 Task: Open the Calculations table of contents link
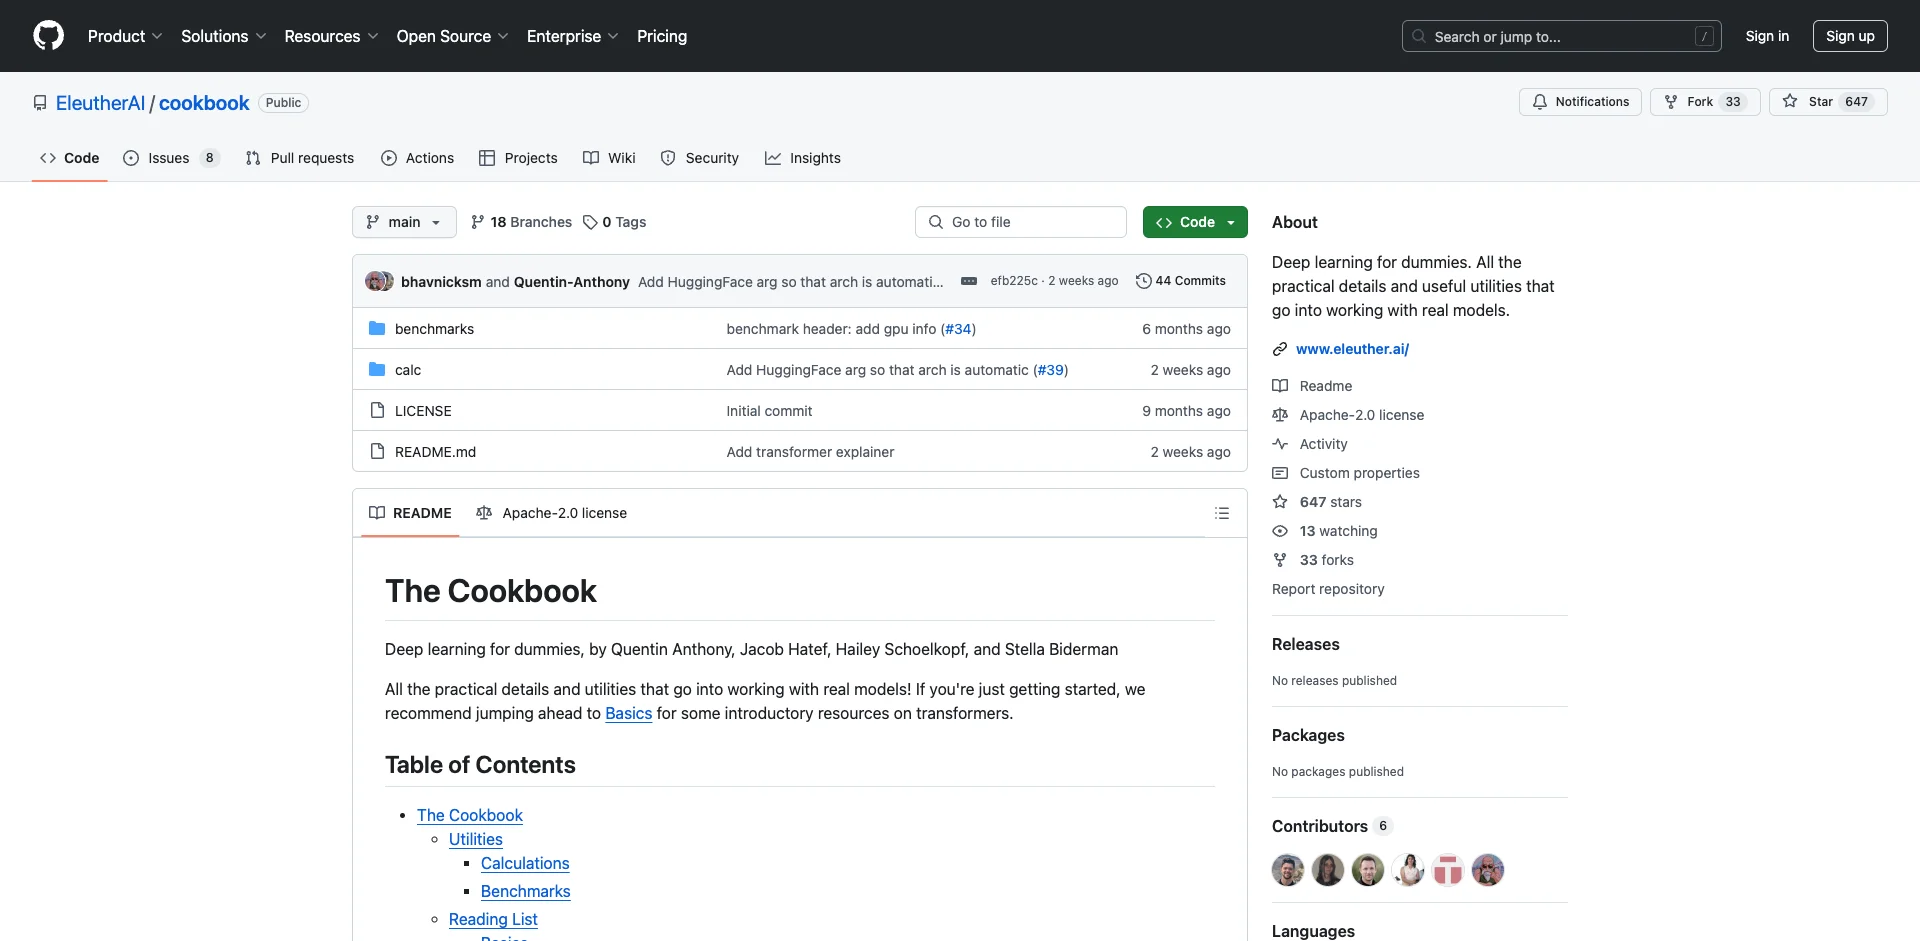pyautogui.click(x=525, y=863)
